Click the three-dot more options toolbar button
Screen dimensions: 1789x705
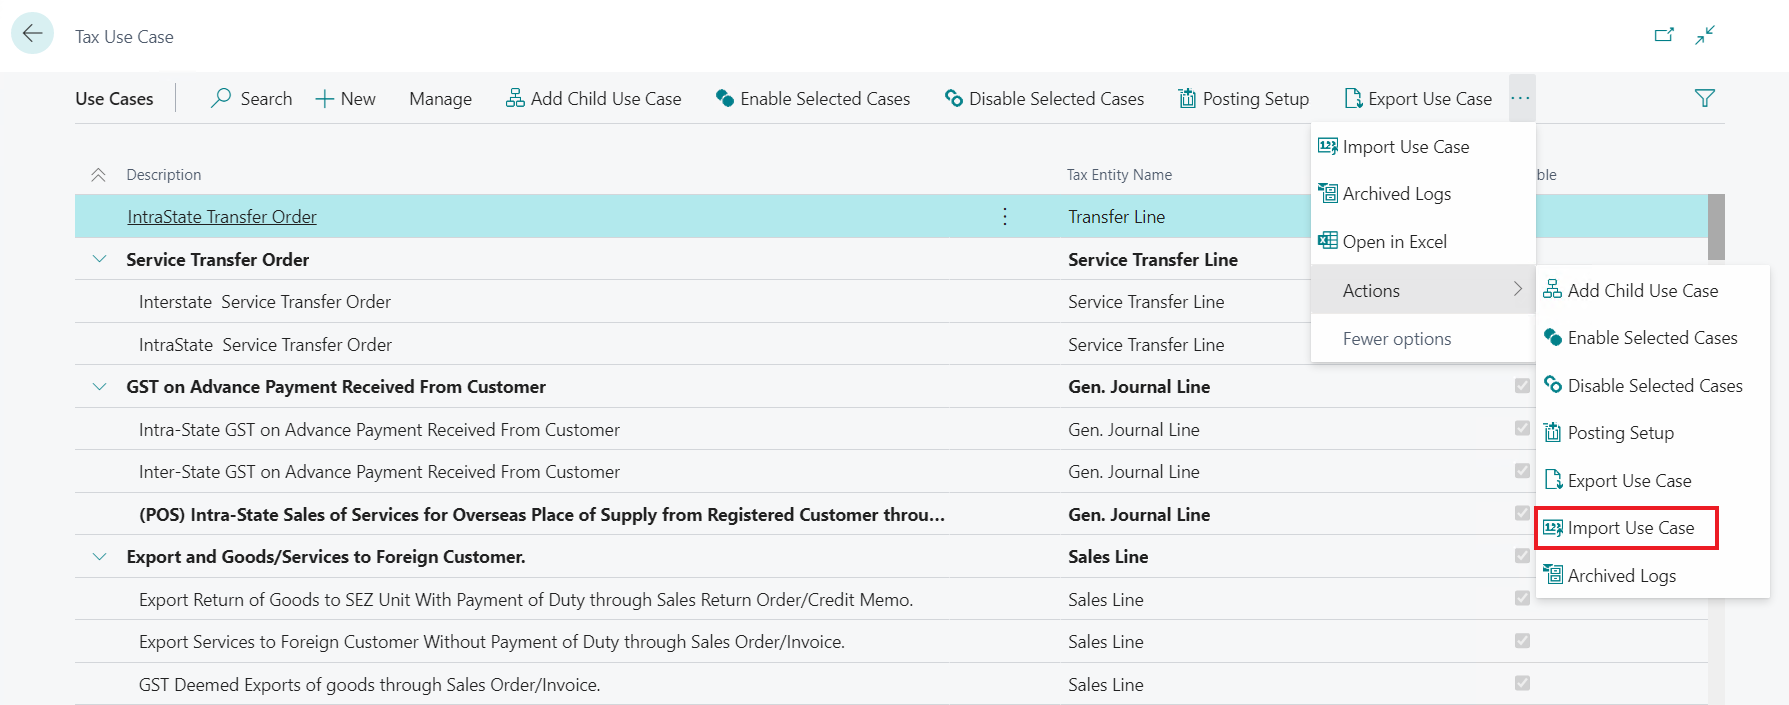[1521, 98]
